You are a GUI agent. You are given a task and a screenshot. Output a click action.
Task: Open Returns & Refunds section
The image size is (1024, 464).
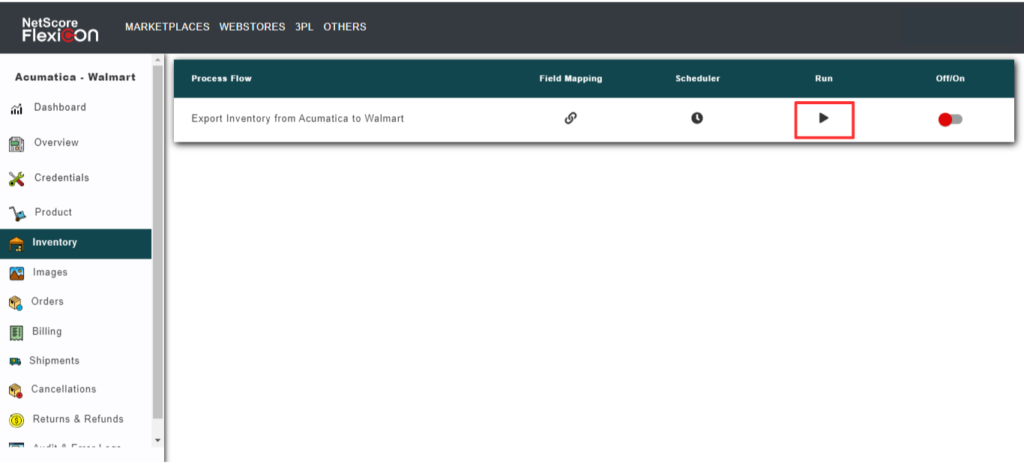coord(77,419)
